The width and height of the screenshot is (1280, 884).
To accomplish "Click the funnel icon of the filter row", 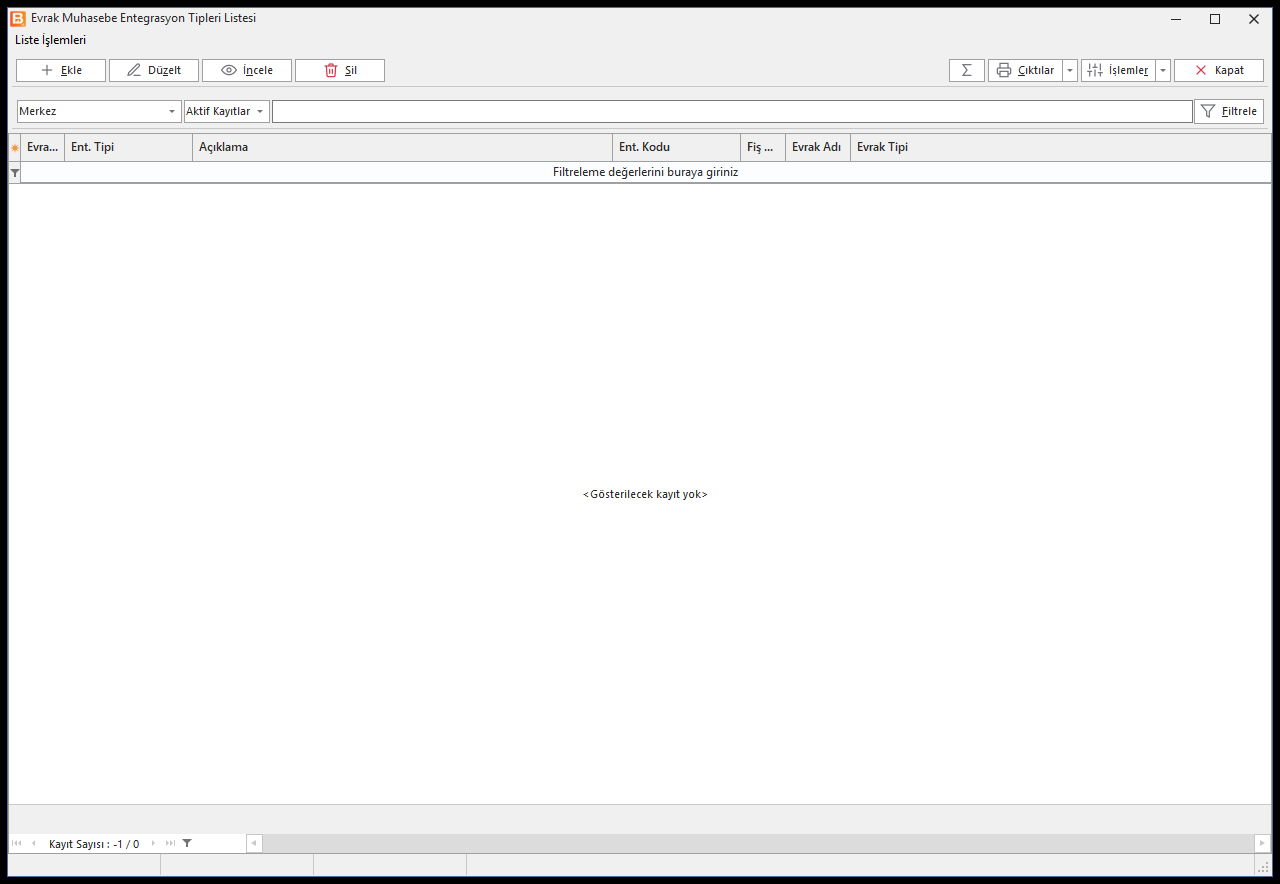I will (15, 173).
